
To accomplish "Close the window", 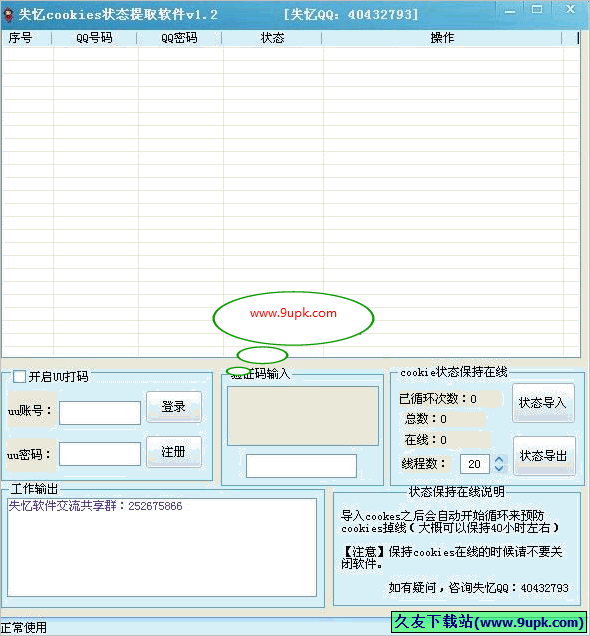I will [570, 9].
